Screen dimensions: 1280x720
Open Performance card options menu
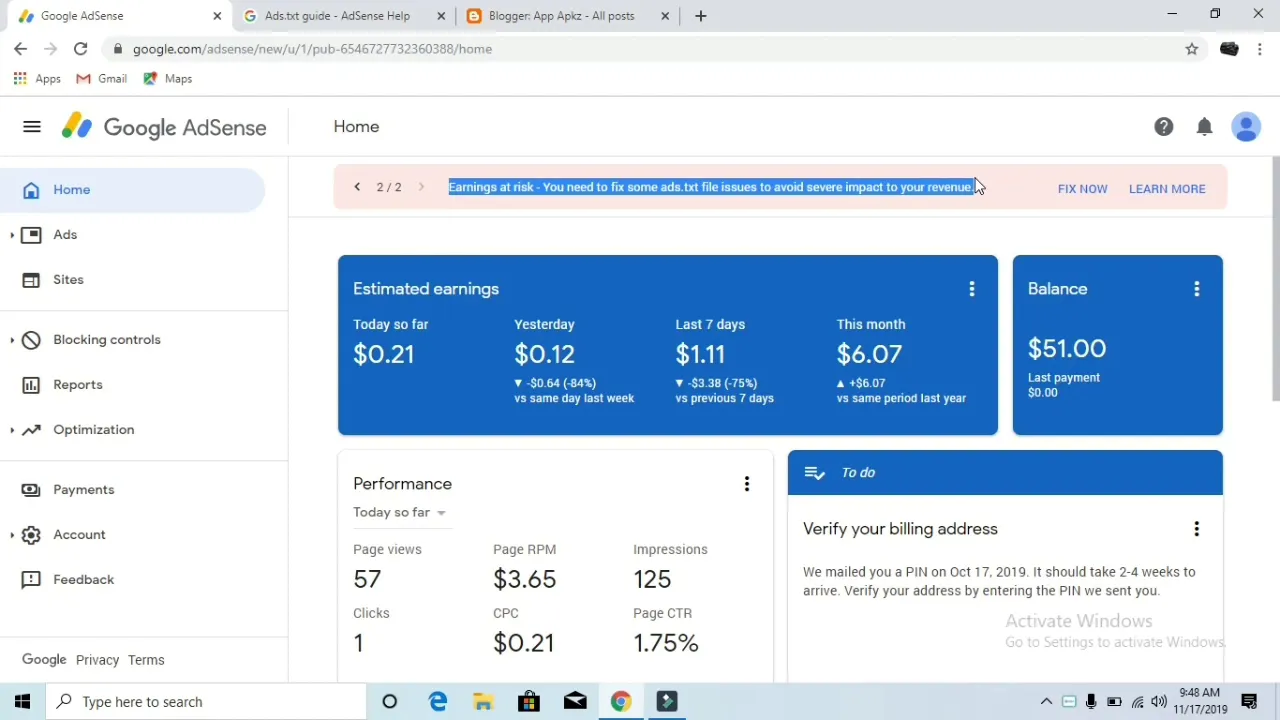point(746,484)
